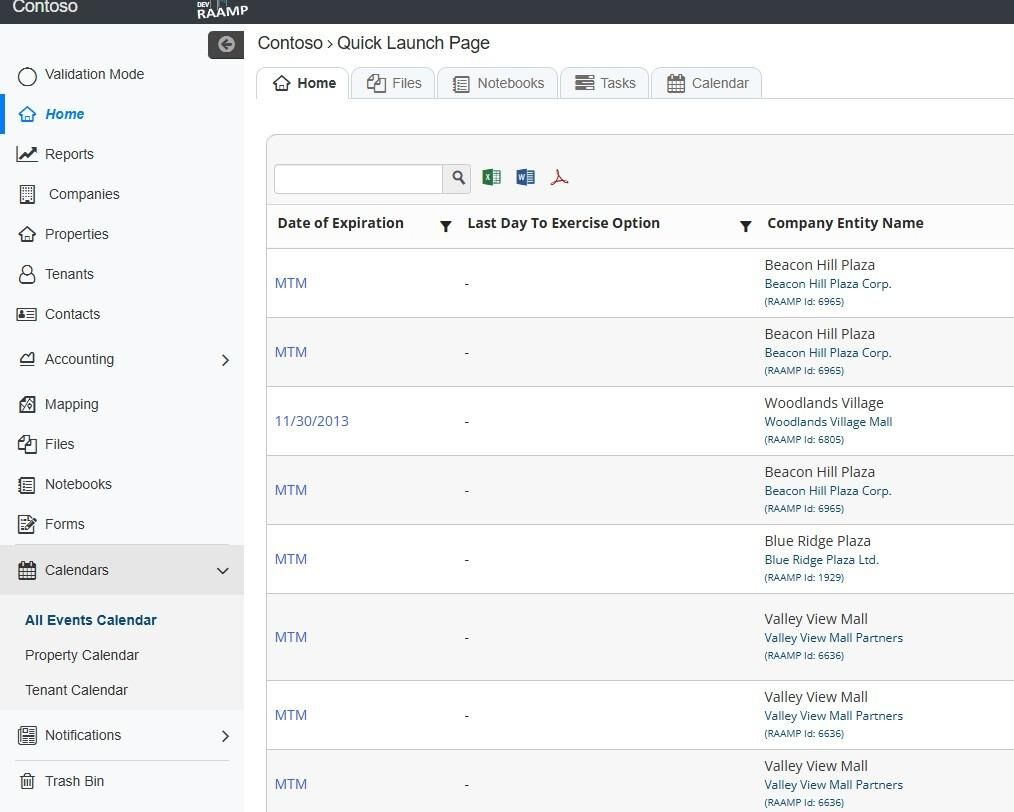
Task: Expand the Accounting submenu
Action: [x=225, y=360]
